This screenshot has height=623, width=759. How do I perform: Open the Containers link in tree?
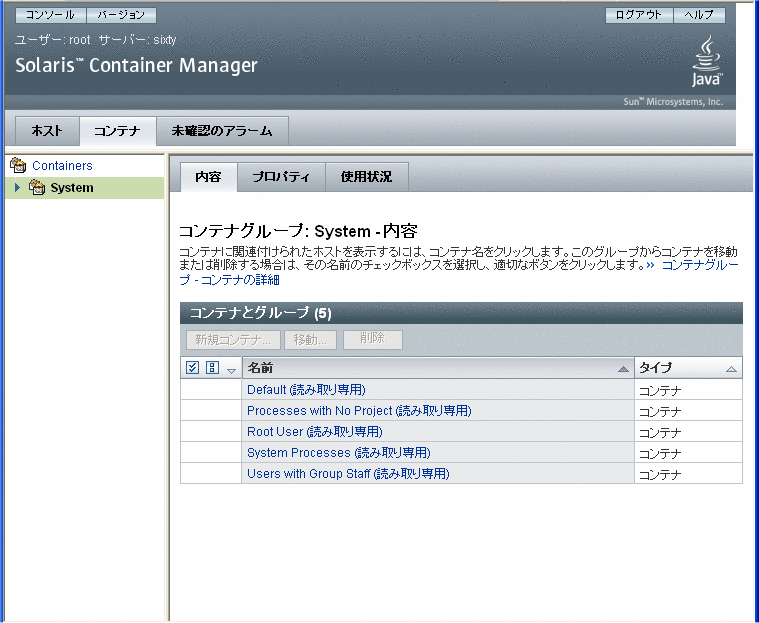(x=62, y=166)
